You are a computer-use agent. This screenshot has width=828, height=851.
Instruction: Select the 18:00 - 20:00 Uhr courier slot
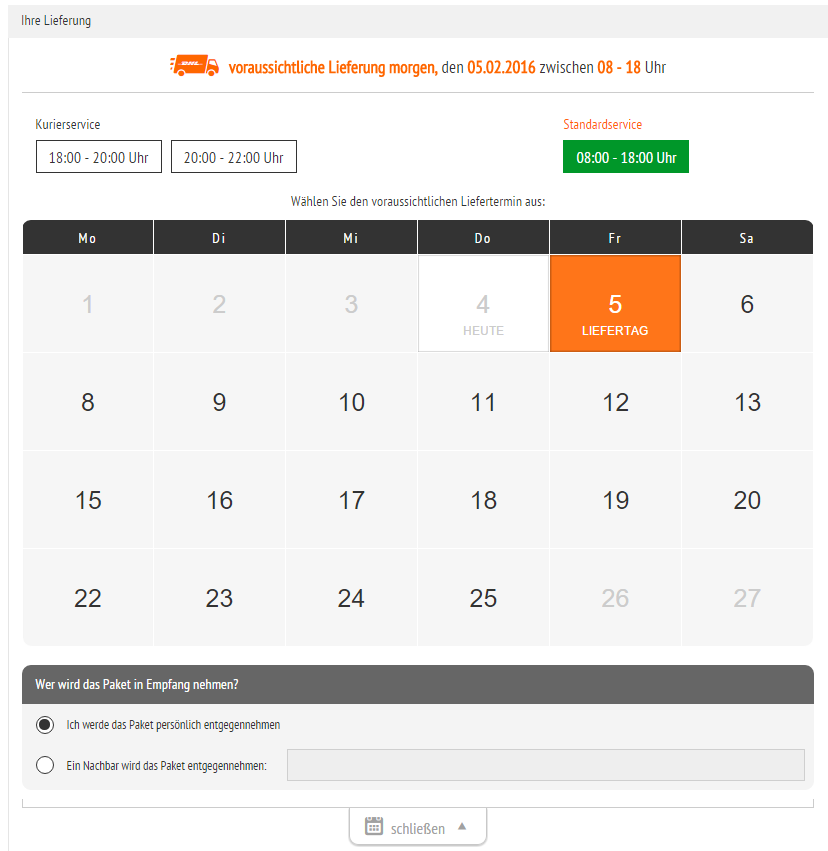point(99,157)
